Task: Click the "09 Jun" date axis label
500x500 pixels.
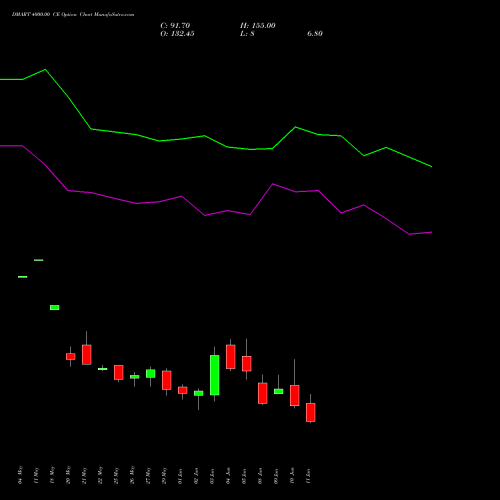Action: pos(277,476)
